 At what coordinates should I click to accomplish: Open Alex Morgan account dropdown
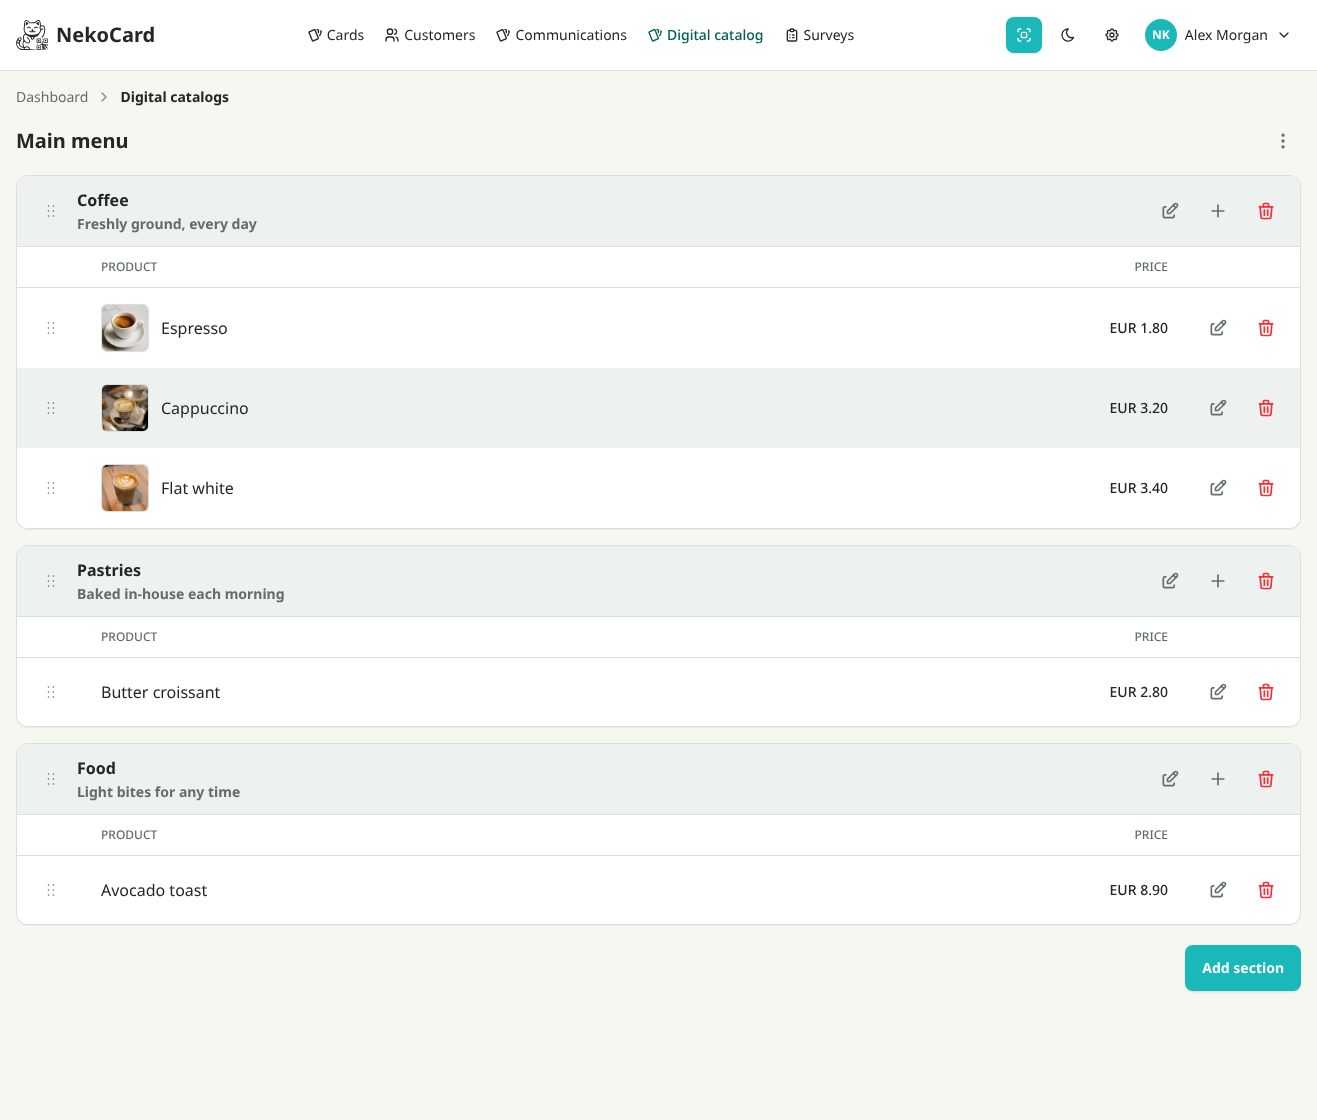[1218, 35]
